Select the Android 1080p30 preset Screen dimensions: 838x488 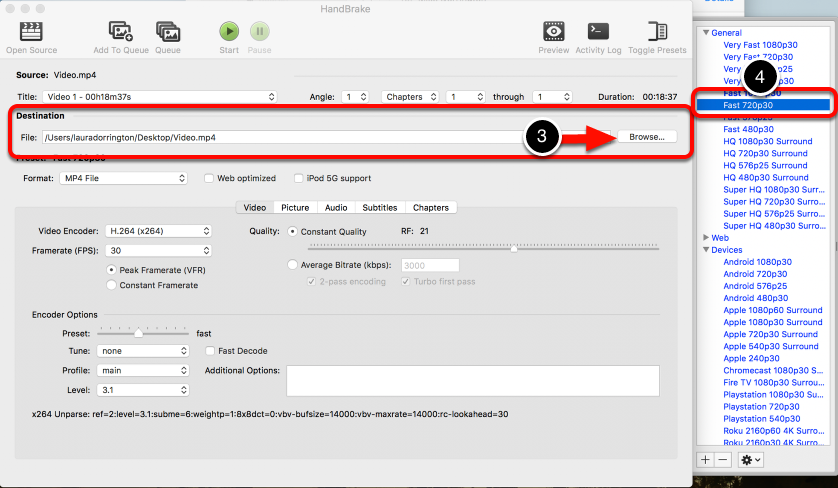(x=758, y=262)
